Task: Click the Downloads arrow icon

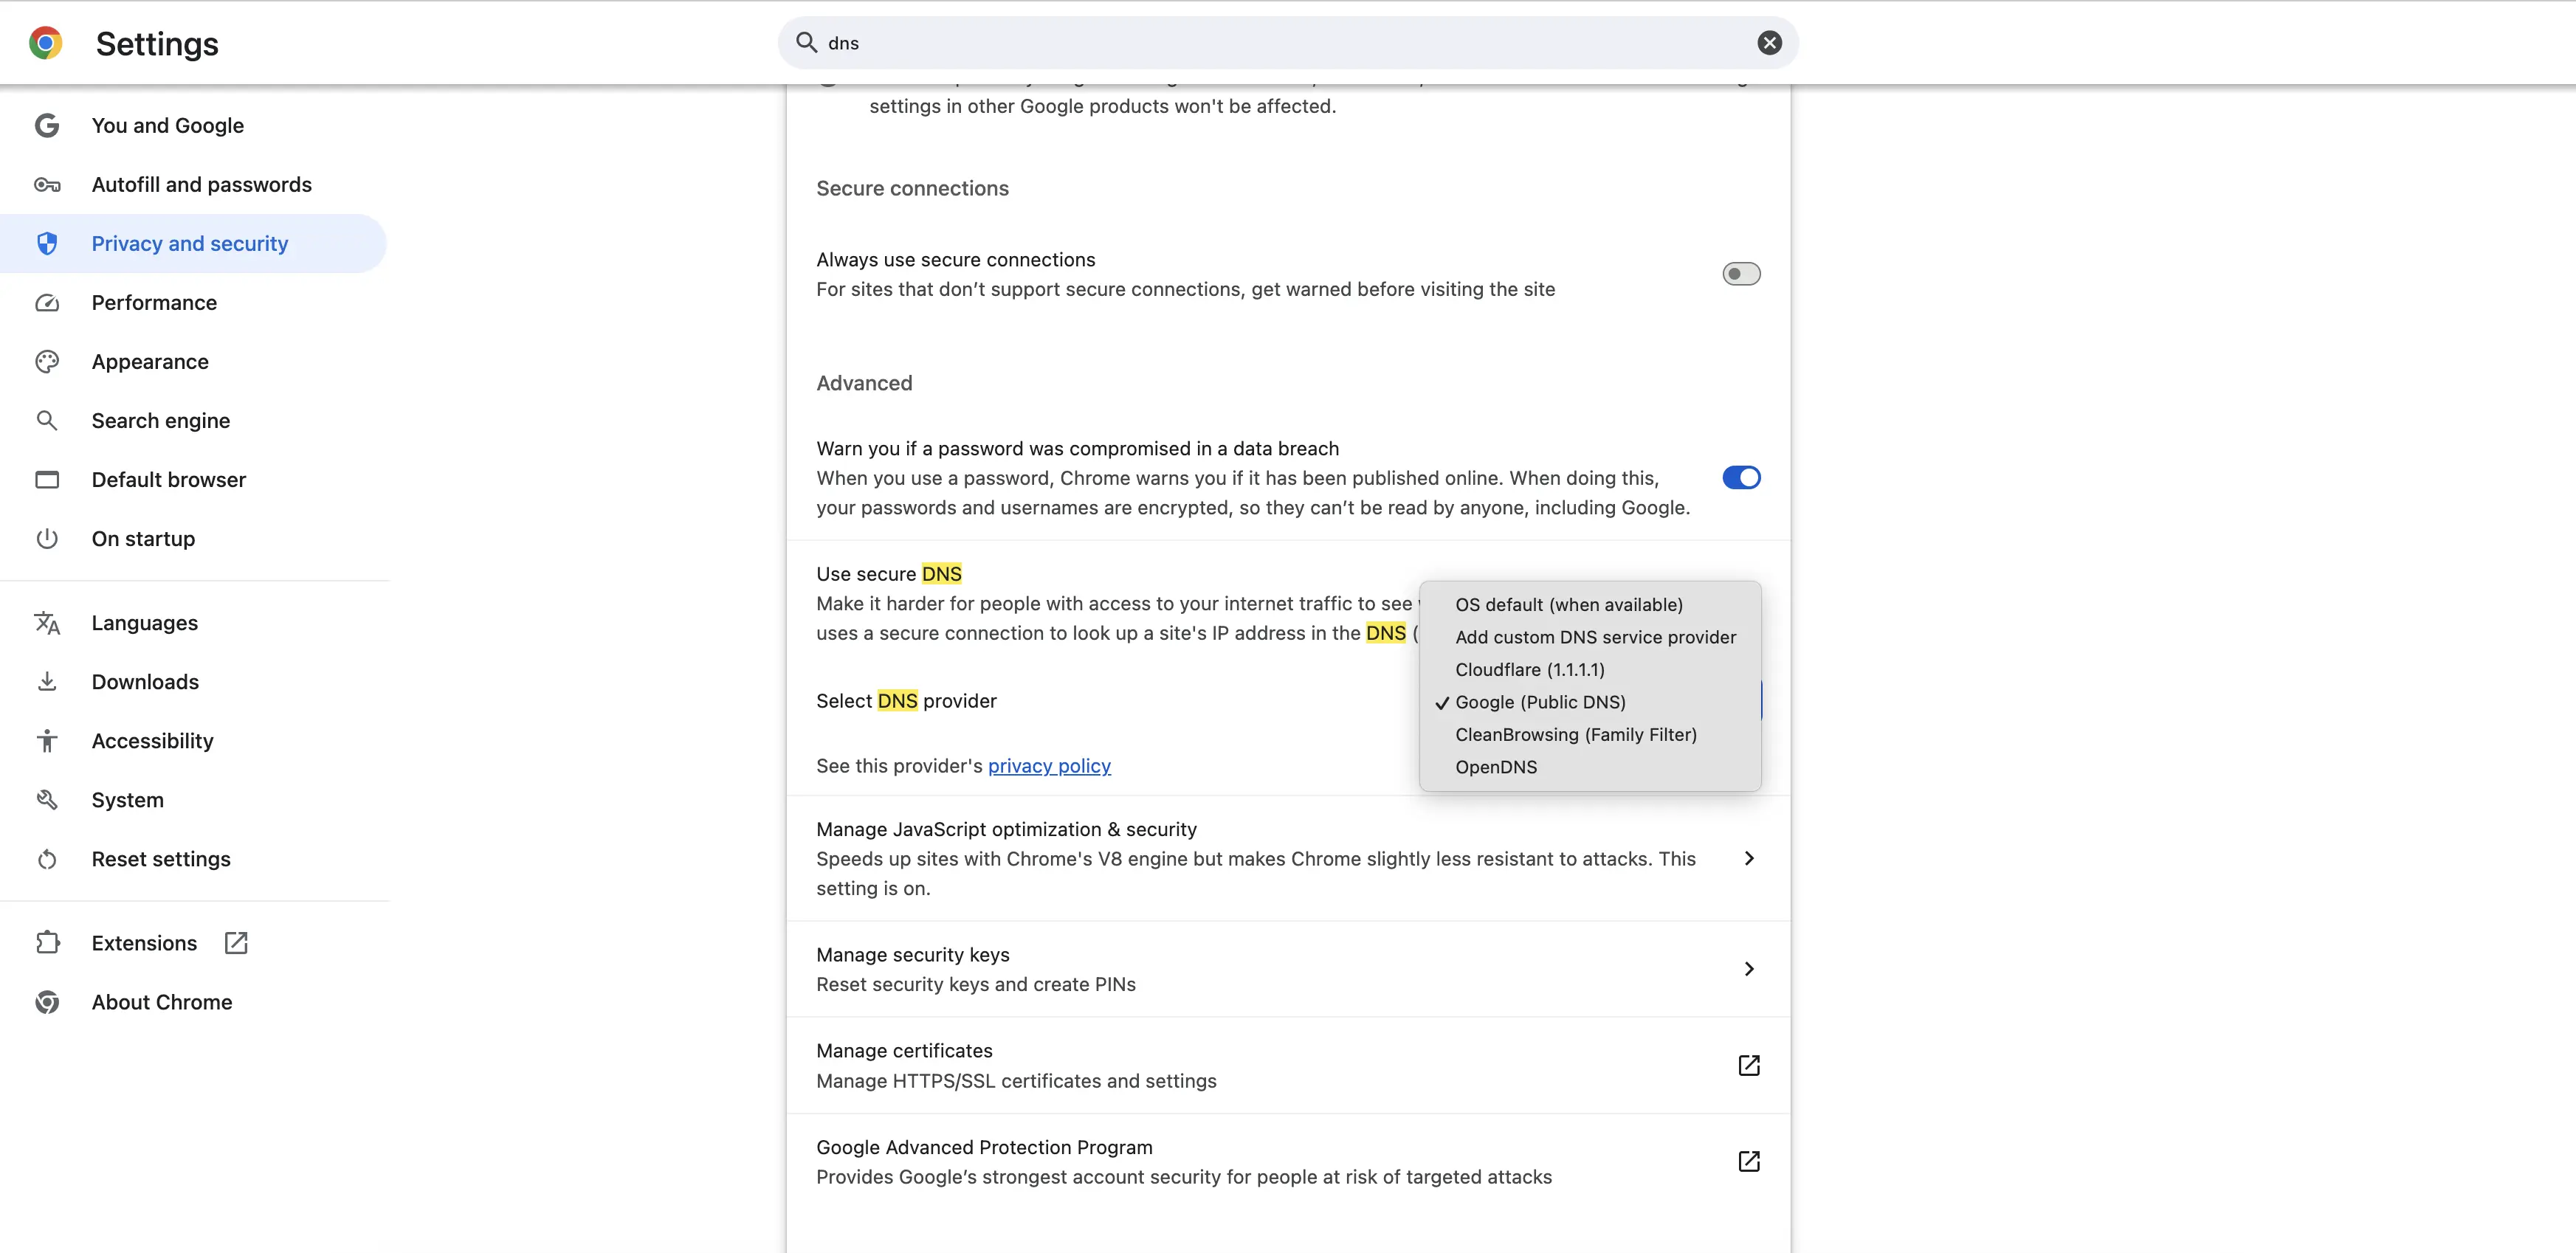Action: (47, 682)
